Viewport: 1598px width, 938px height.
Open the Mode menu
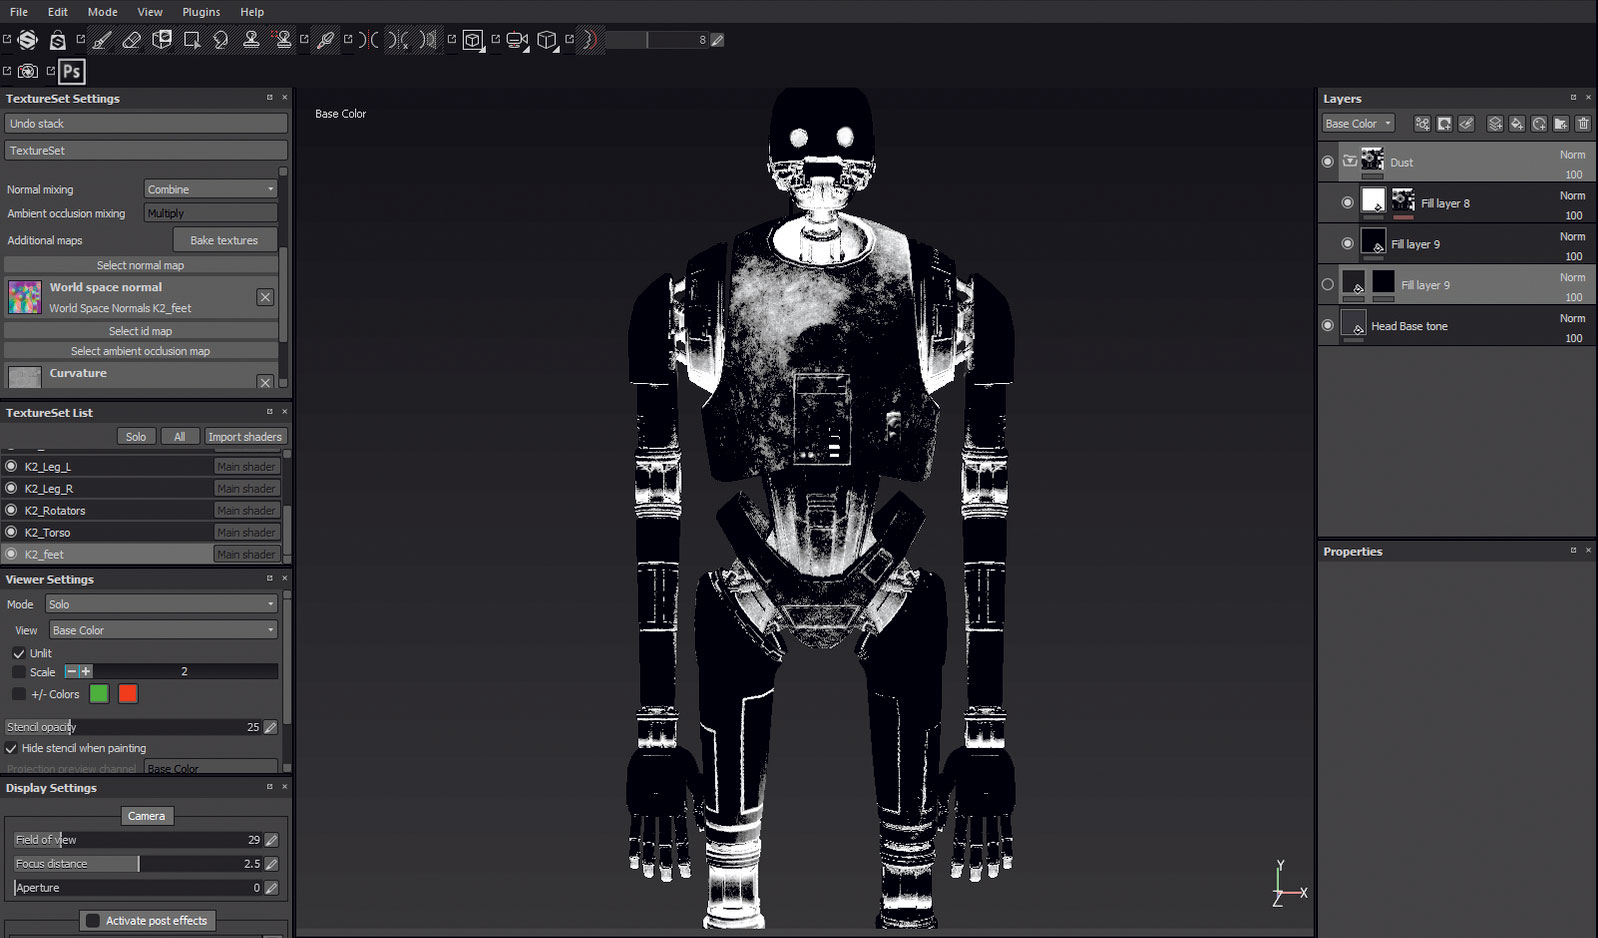click(102, 12)
